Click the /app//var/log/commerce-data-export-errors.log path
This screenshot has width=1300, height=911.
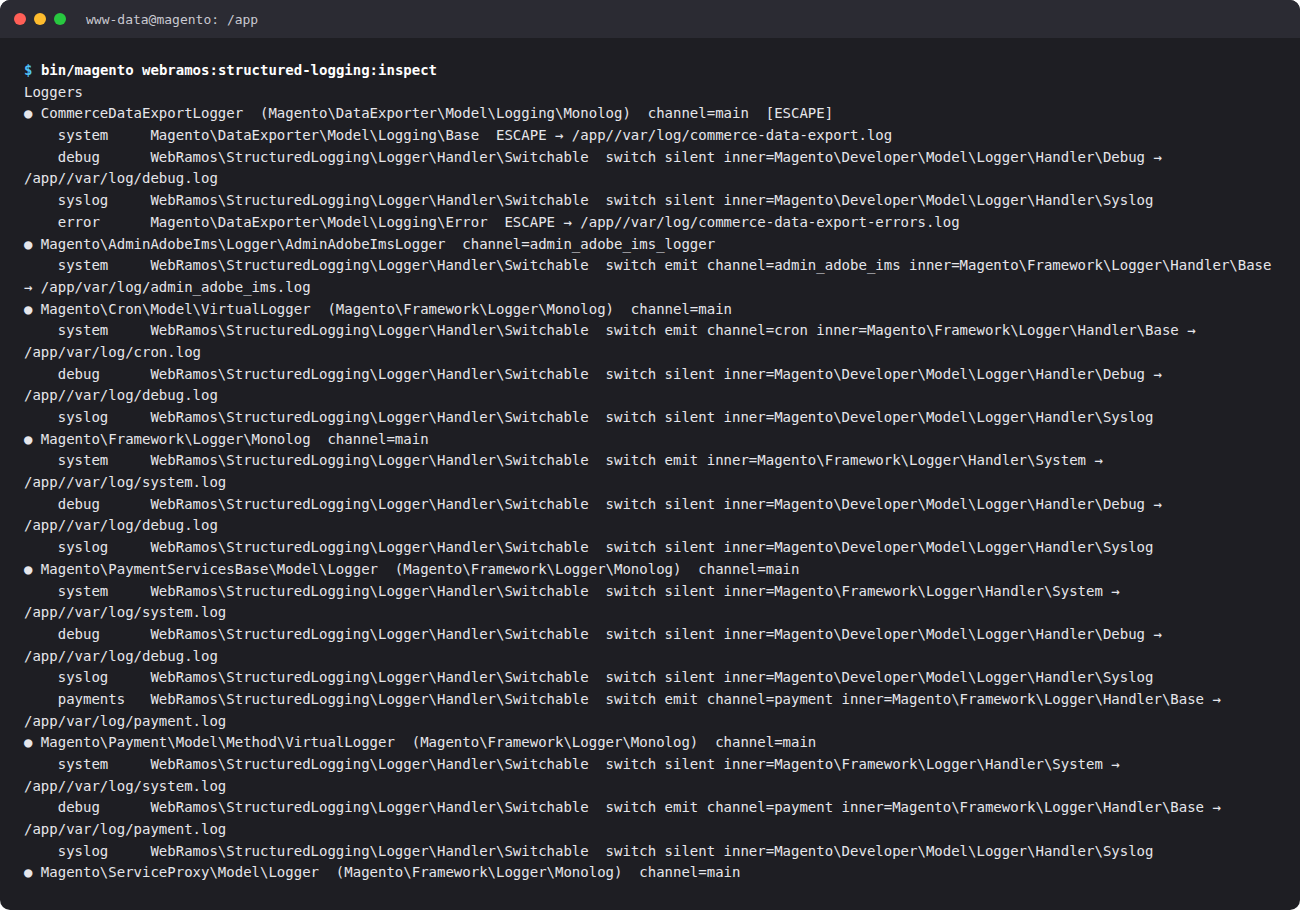coord(770,222)
